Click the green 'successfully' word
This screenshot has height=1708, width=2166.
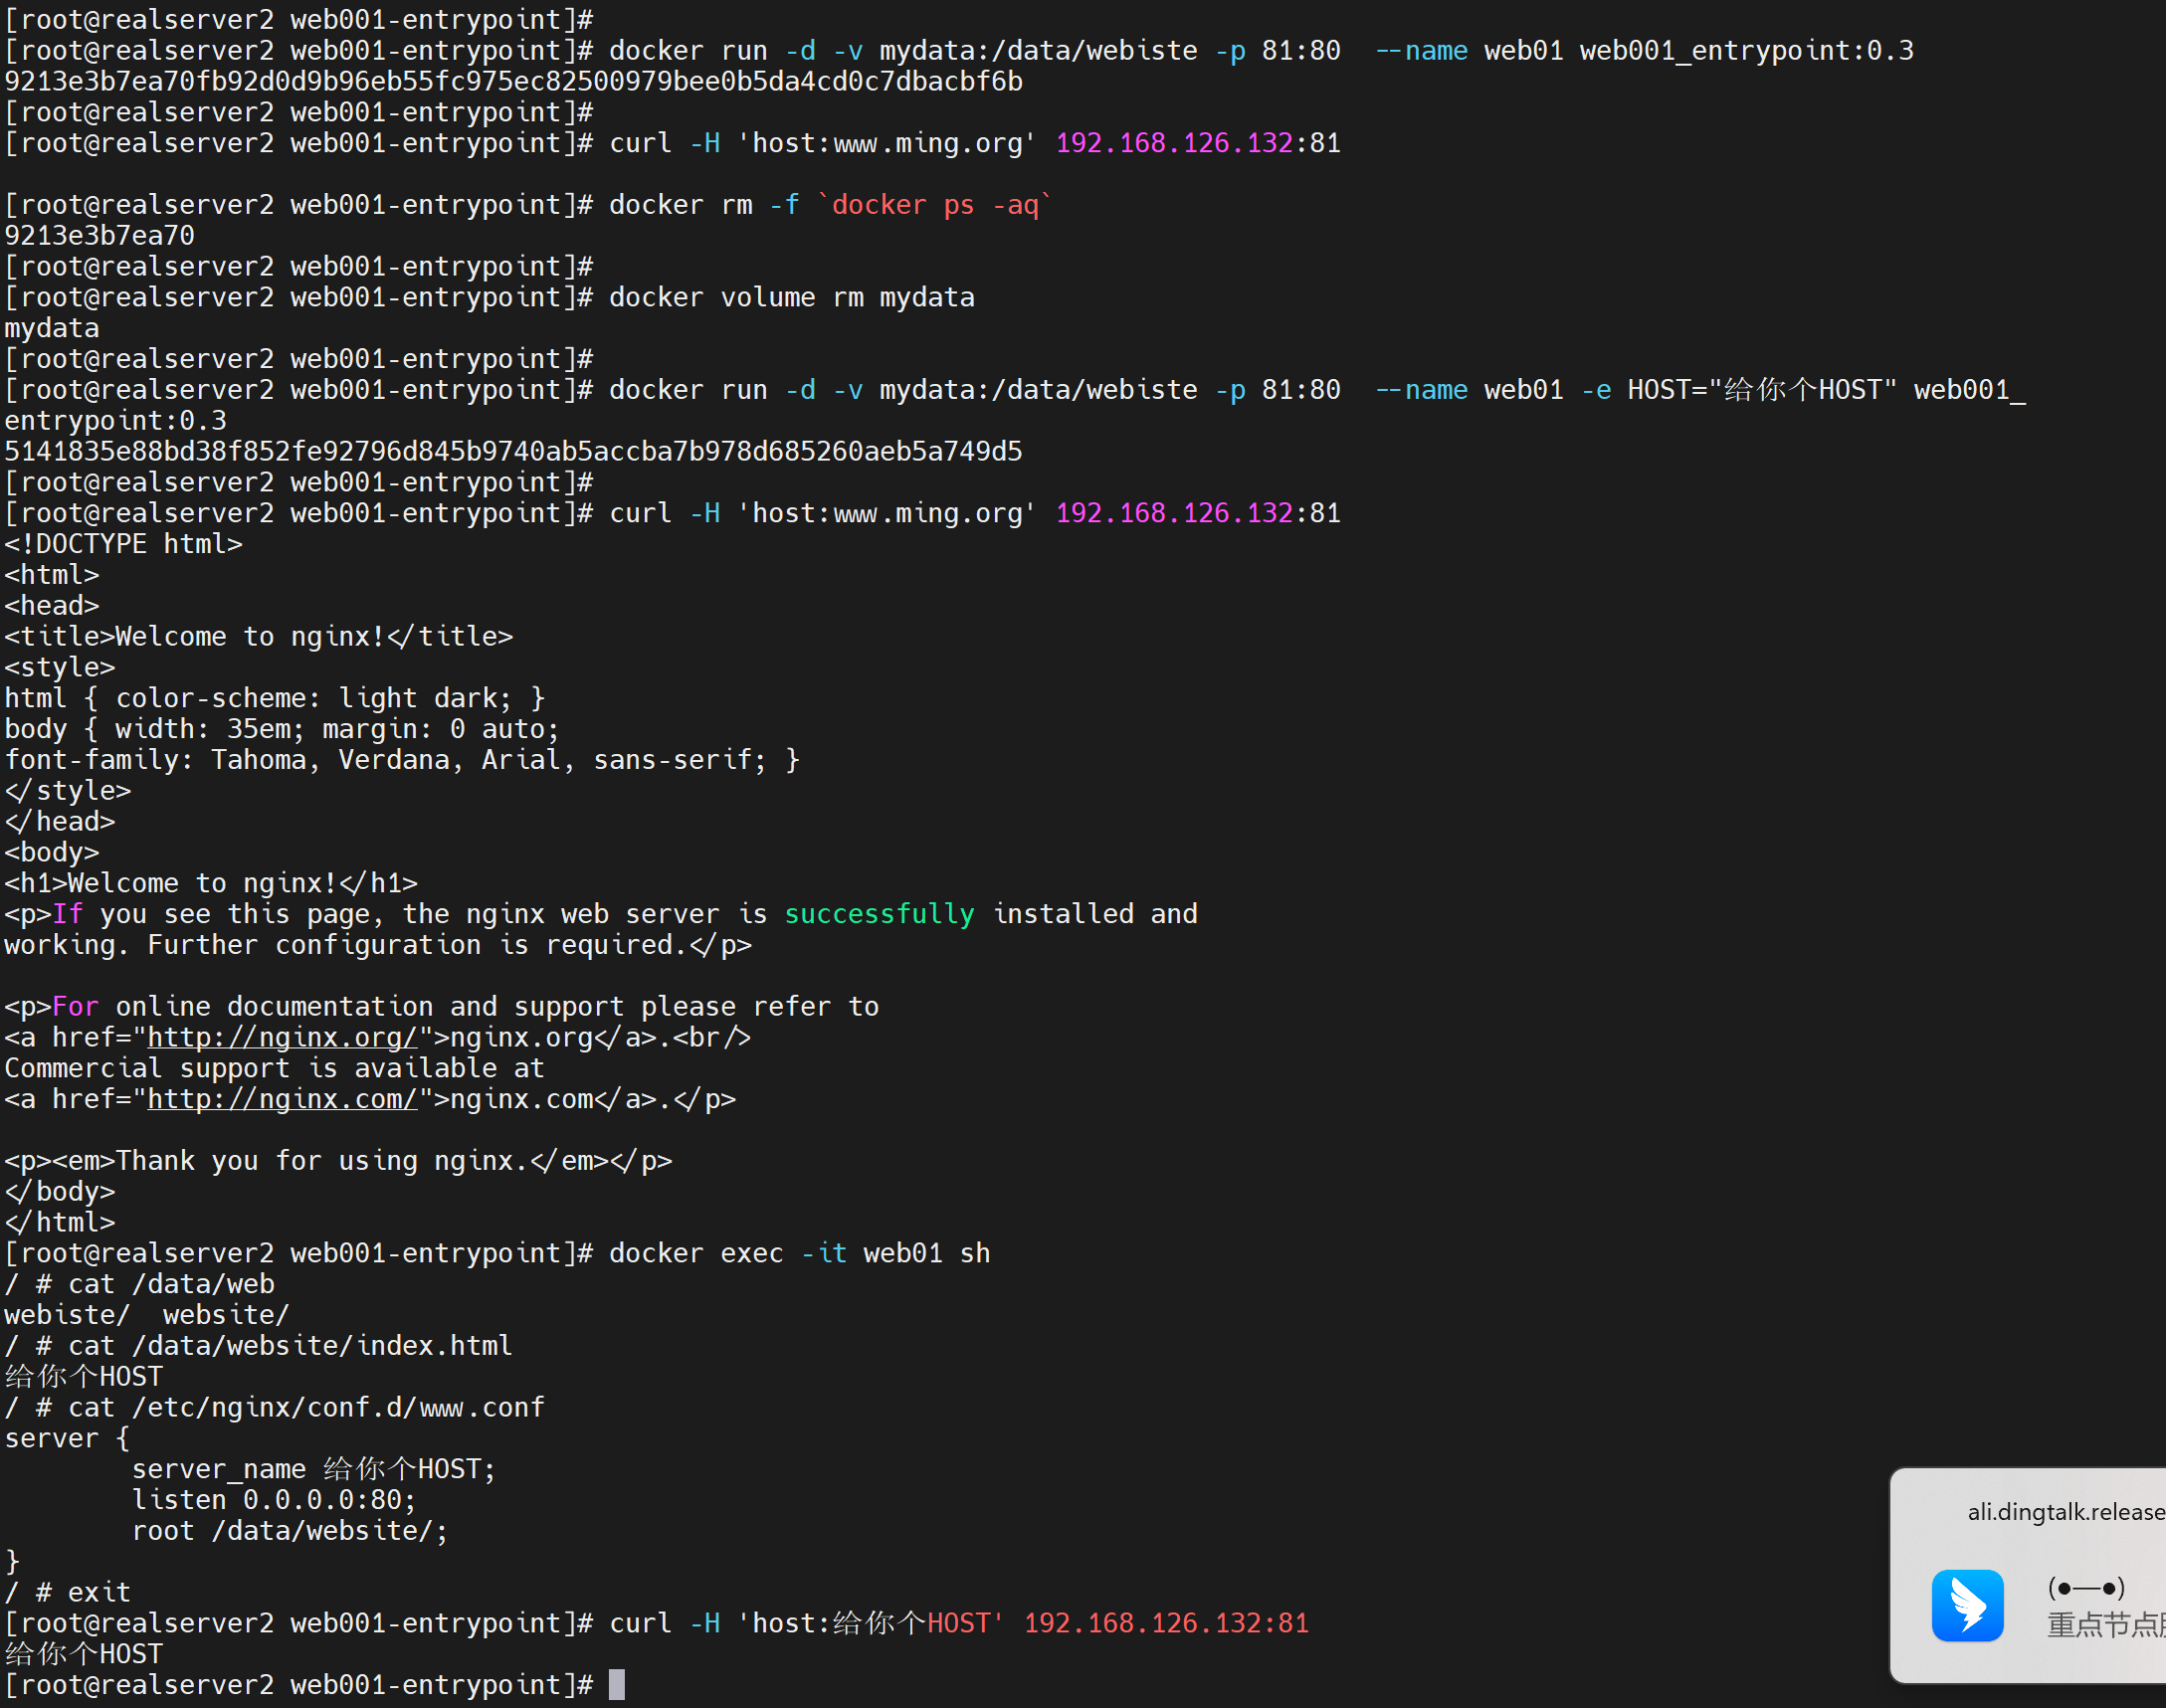(x=878, y=914)
